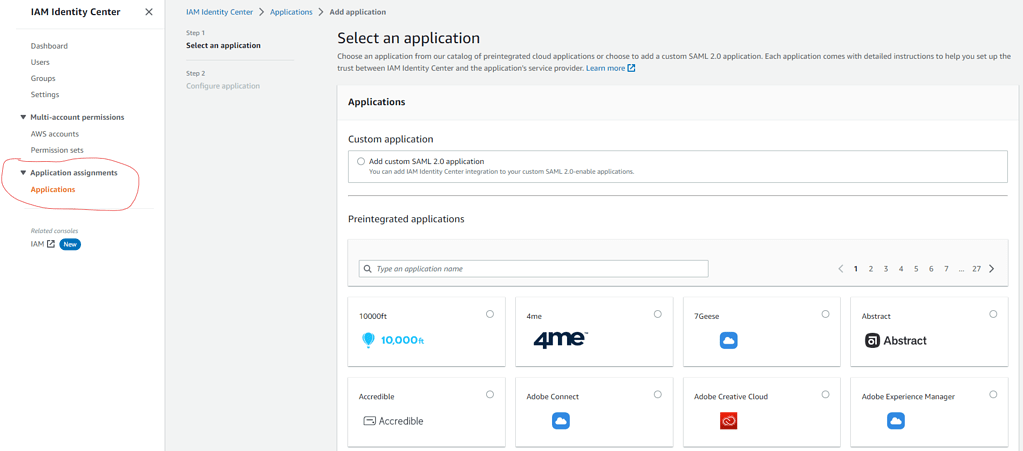Screen dimensions: 1023x451
Task: Click the 10,000ft balloon logo icon
Action: coord(368,340)
